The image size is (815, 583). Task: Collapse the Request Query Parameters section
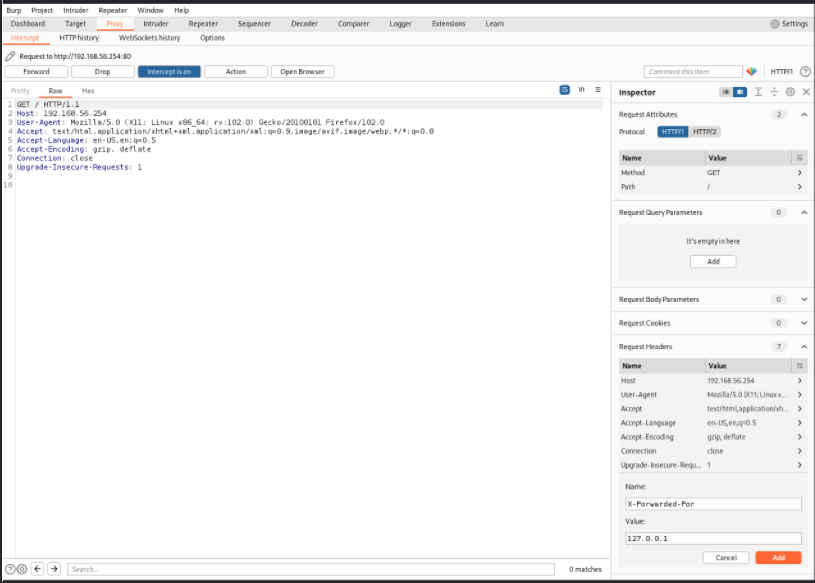click(x=804, y=213)
